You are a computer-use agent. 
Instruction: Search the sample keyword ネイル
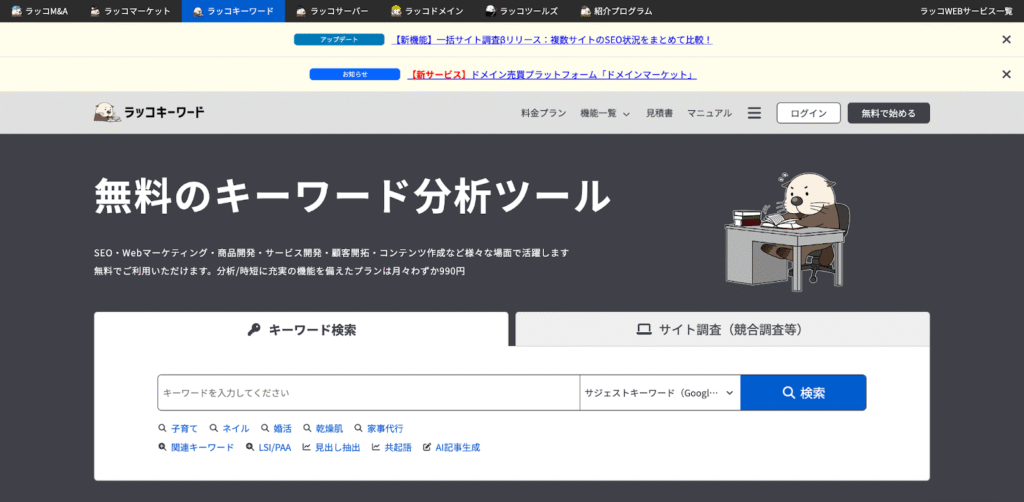pyautogui.click(x=236, y=429)
